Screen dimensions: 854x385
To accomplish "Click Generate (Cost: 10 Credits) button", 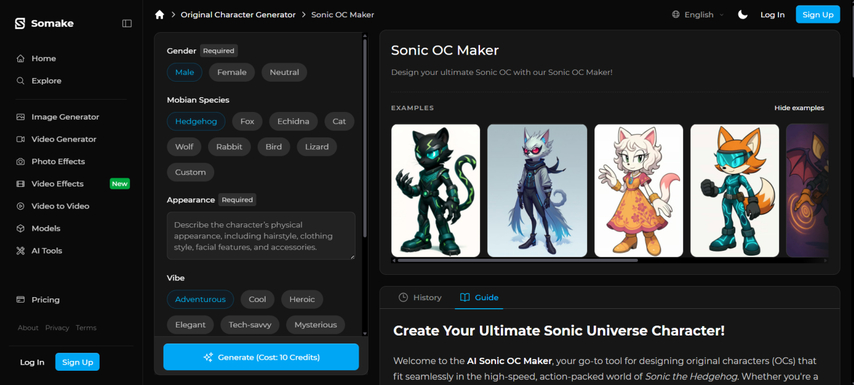I will (x=261, y=357).
